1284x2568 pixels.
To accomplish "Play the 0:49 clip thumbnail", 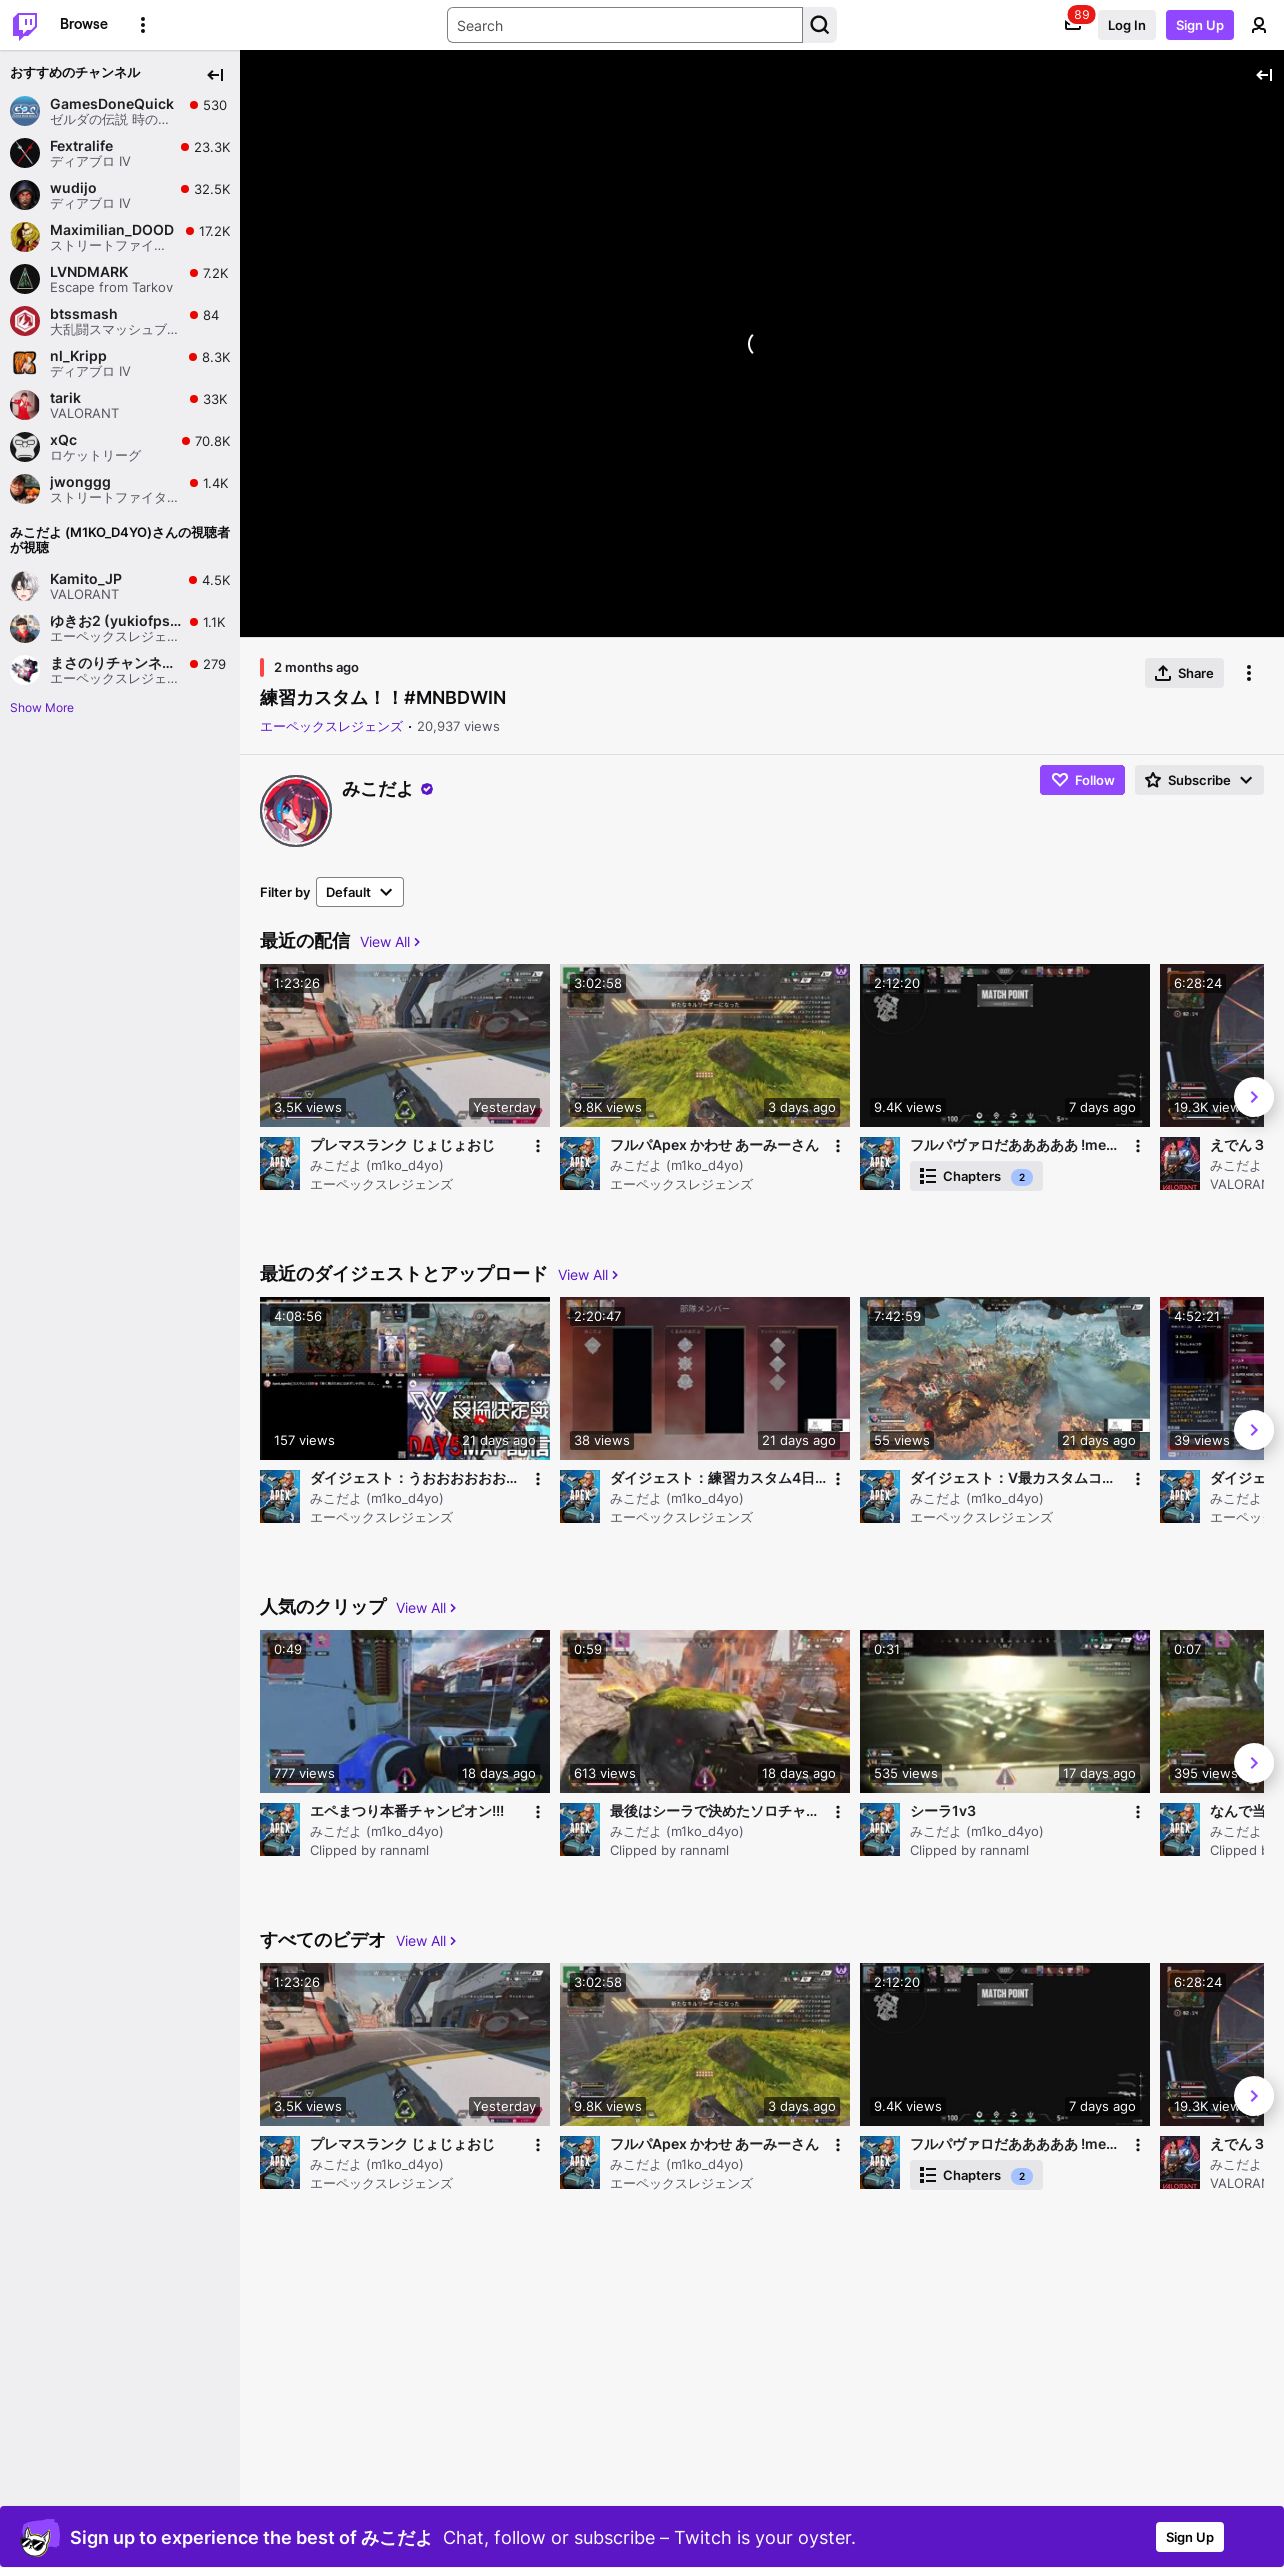I will (405, 1711).
